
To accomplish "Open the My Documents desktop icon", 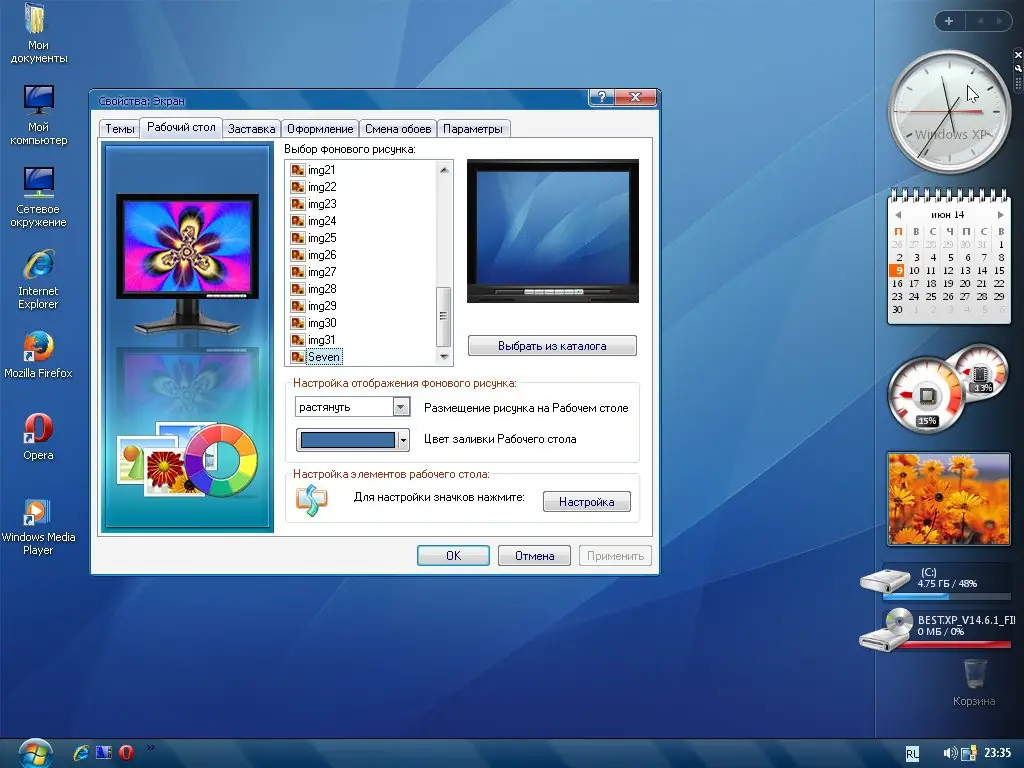I will [x=38, y=33].
